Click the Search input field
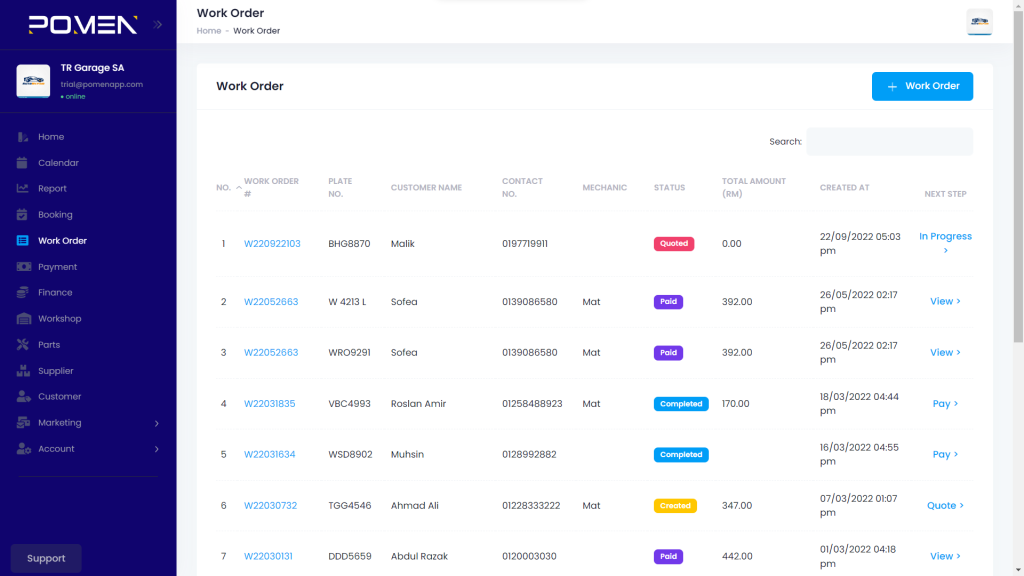This screenshot has height=576, width=1024. click(x=889, y=142)
